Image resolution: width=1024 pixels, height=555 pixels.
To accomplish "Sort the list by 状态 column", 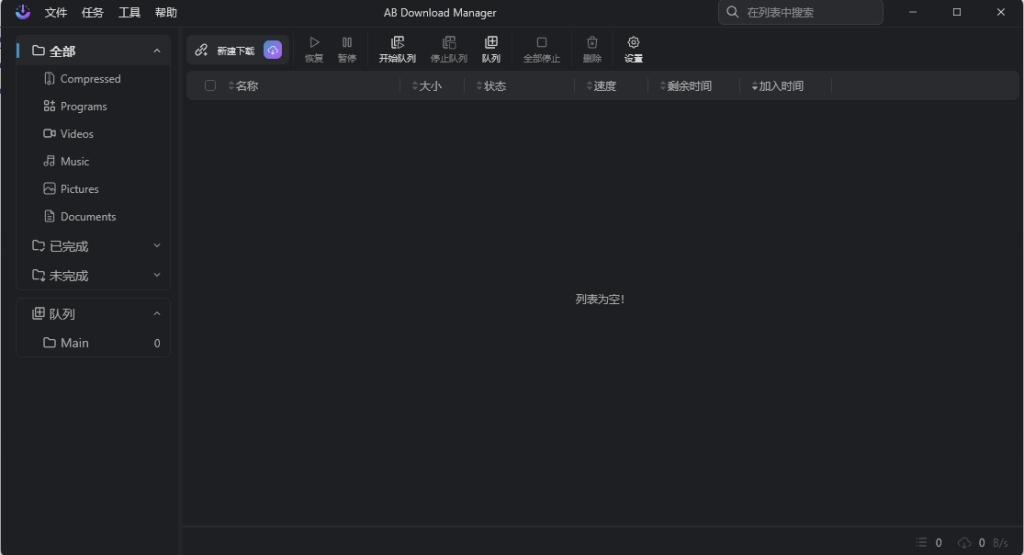I will (x=491, y=86).
